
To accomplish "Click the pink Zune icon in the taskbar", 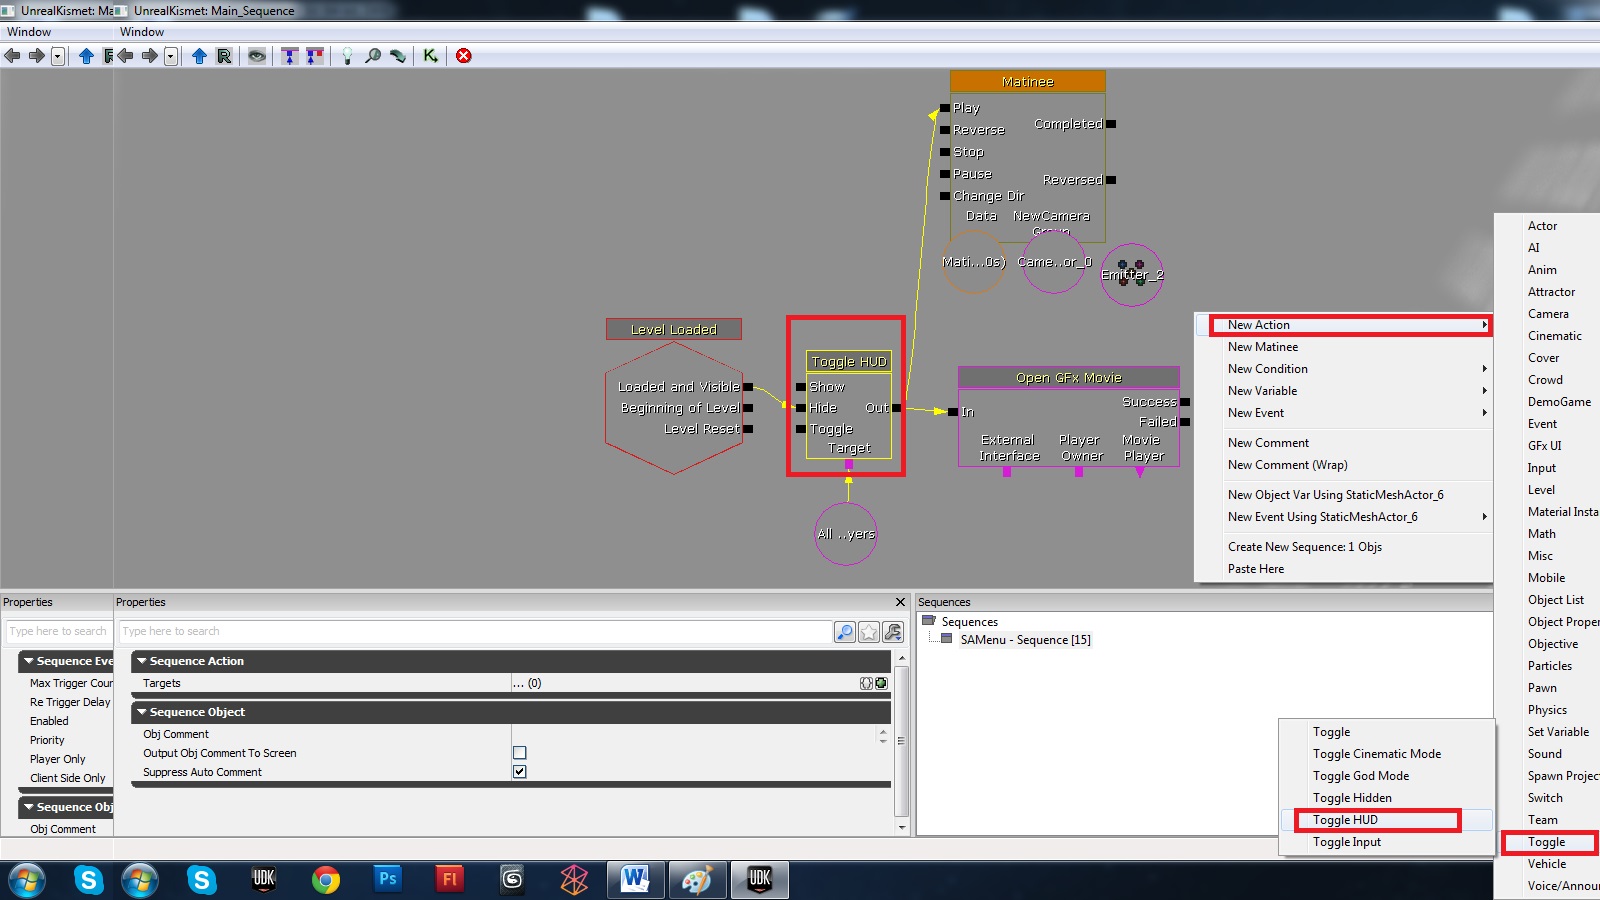I will click(x=574, y=879).
